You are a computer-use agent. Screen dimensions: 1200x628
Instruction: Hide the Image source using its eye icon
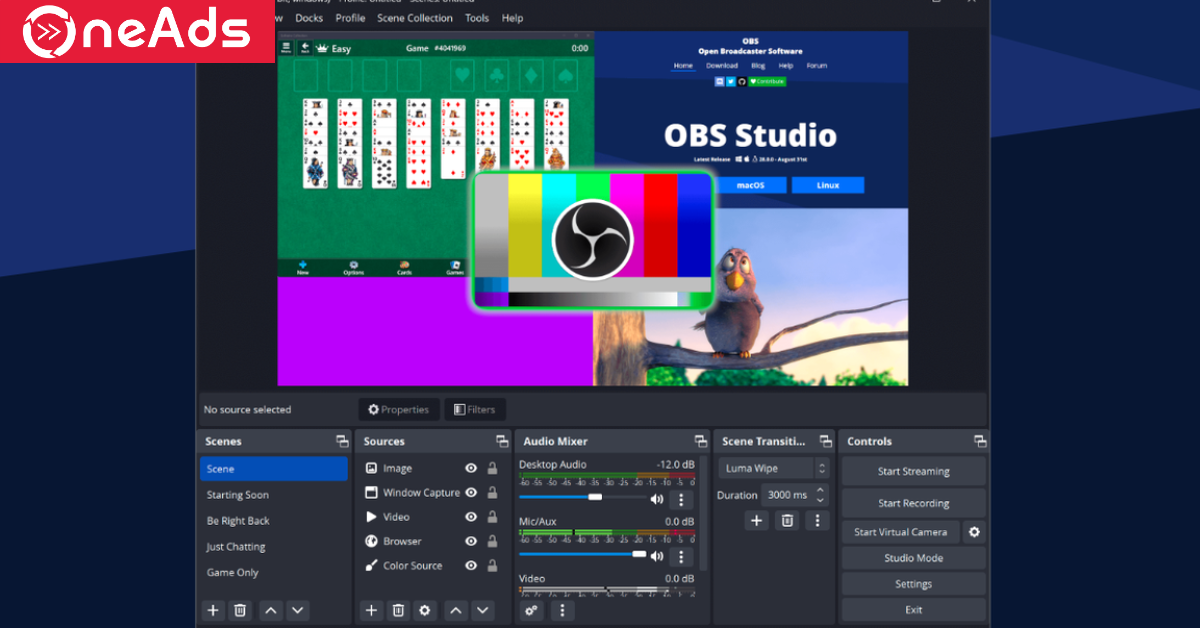click(x=471, y=468)
